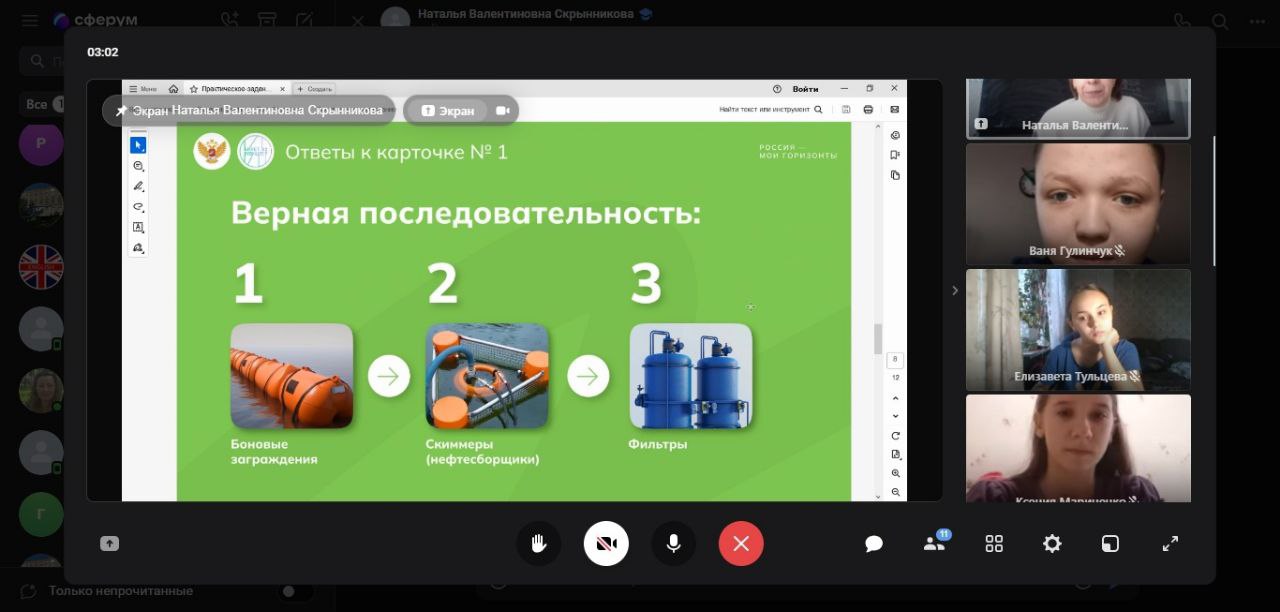
Task: Select Ксения video tile at bottom
Action: coord(1078,448)
